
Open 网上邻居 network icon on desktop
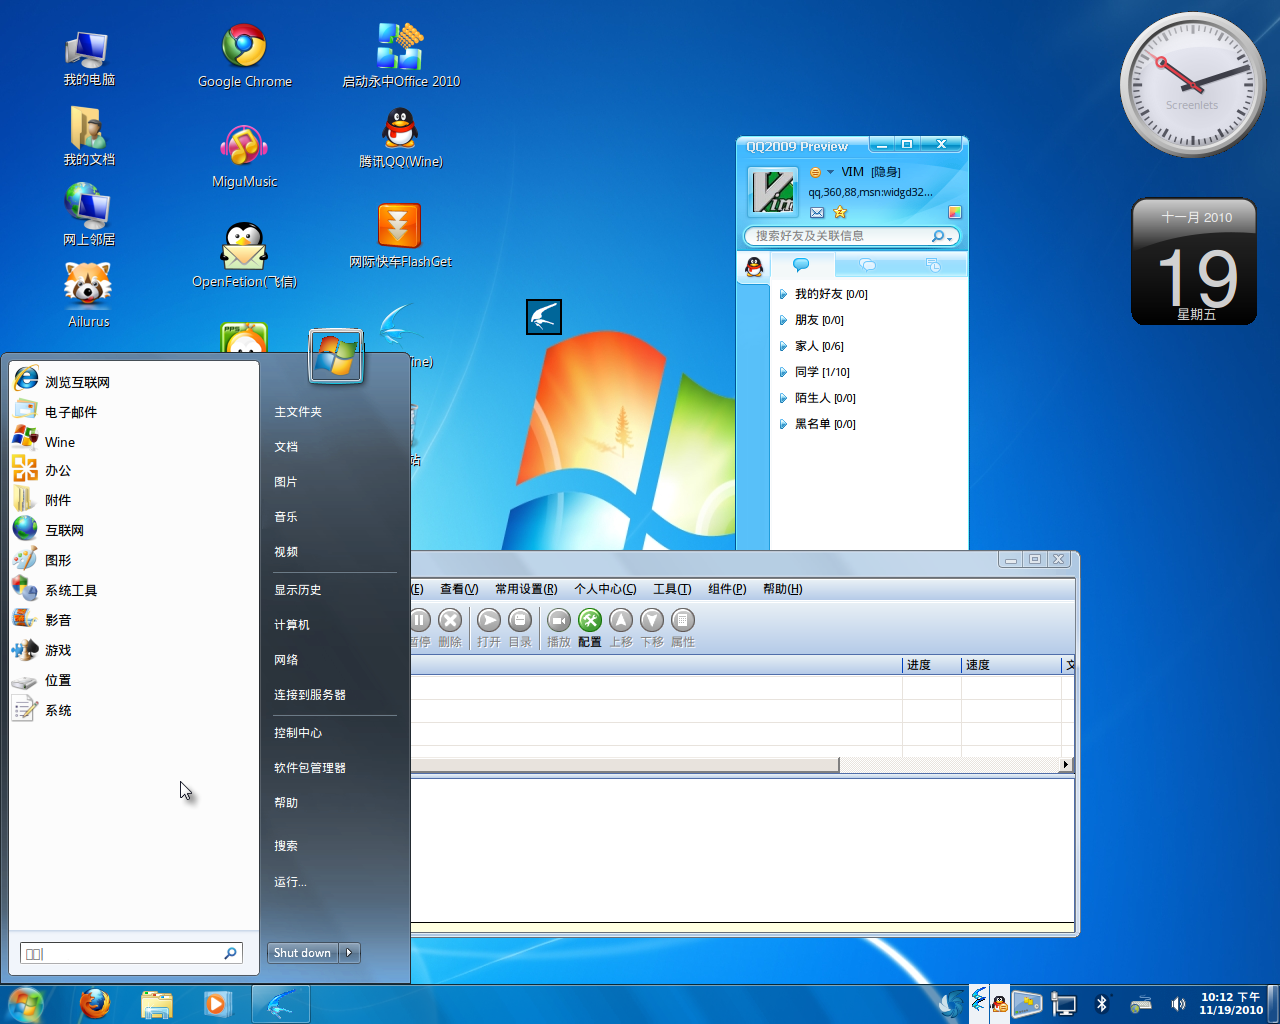tap(88, 214)
